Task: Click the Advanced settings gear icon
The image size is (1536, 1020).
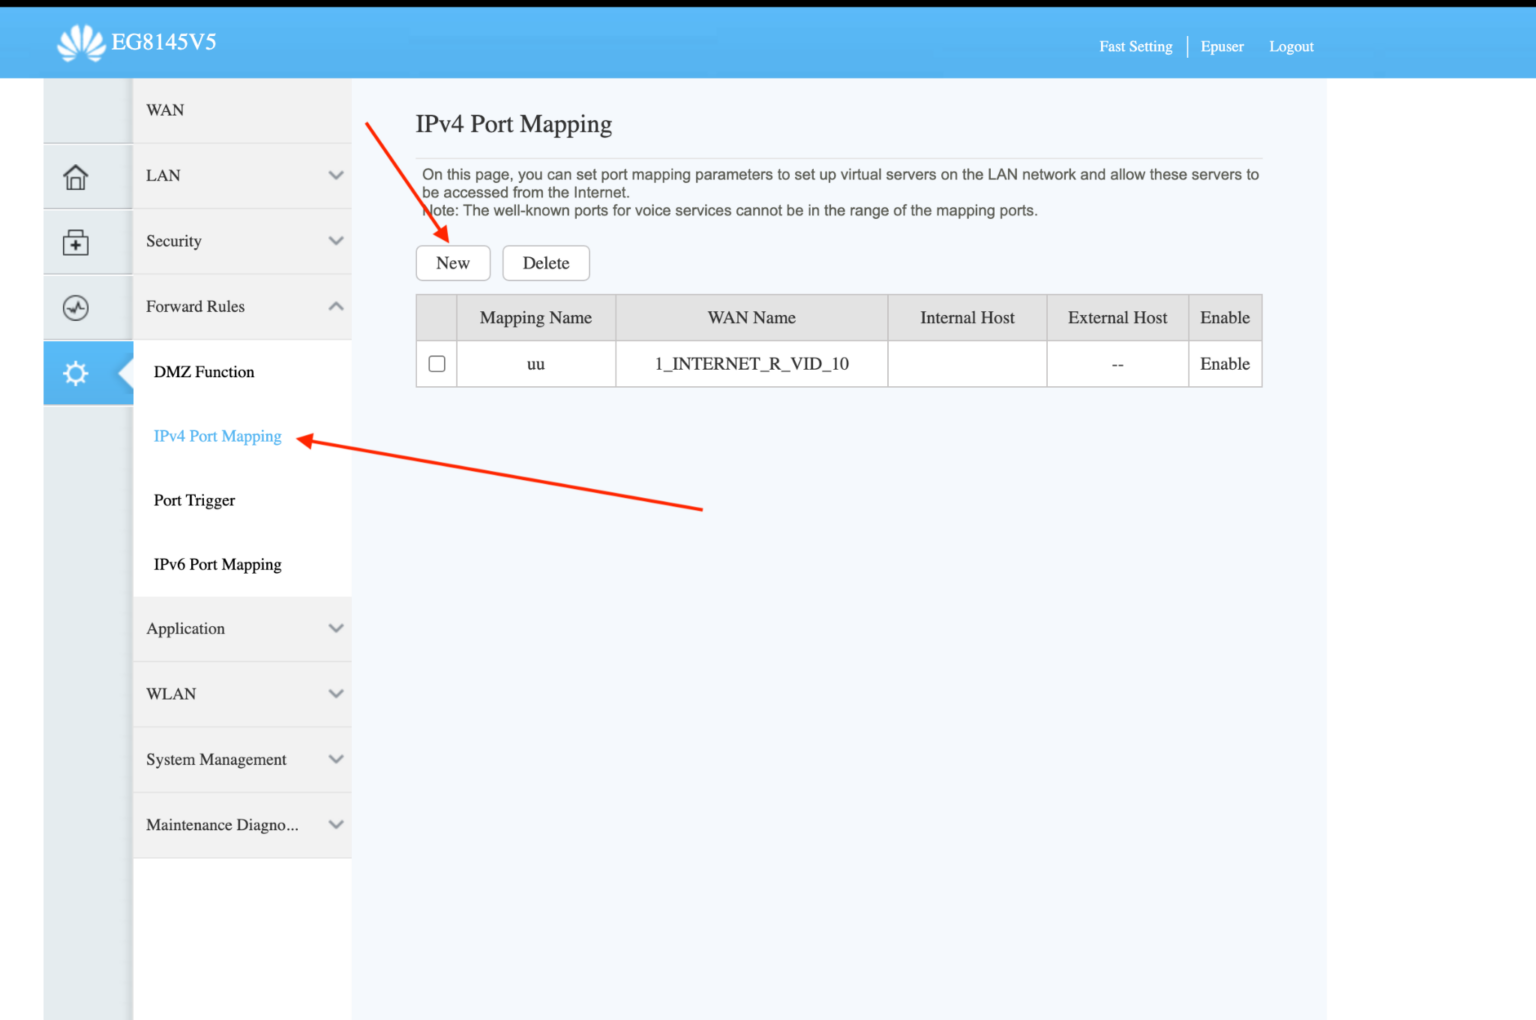Action: coord(75,373)
